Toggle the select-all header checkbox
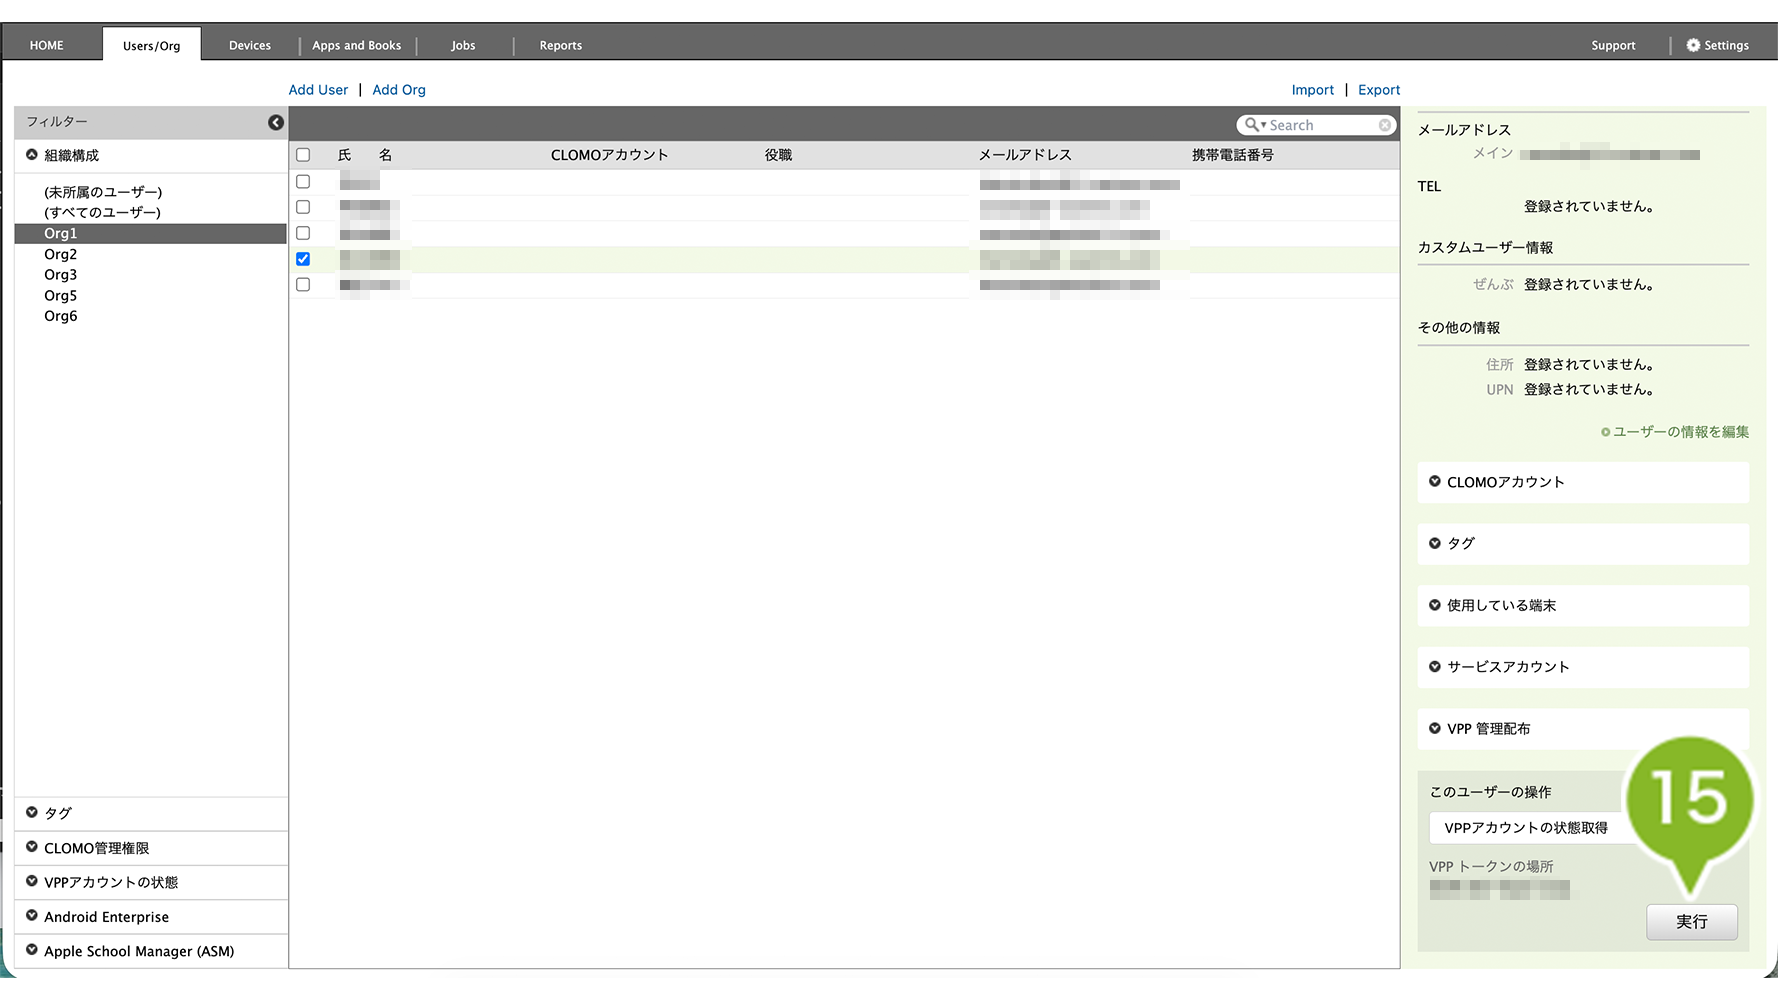The height and width of the screenshot is (1000, 1778). tap(303, 155)
